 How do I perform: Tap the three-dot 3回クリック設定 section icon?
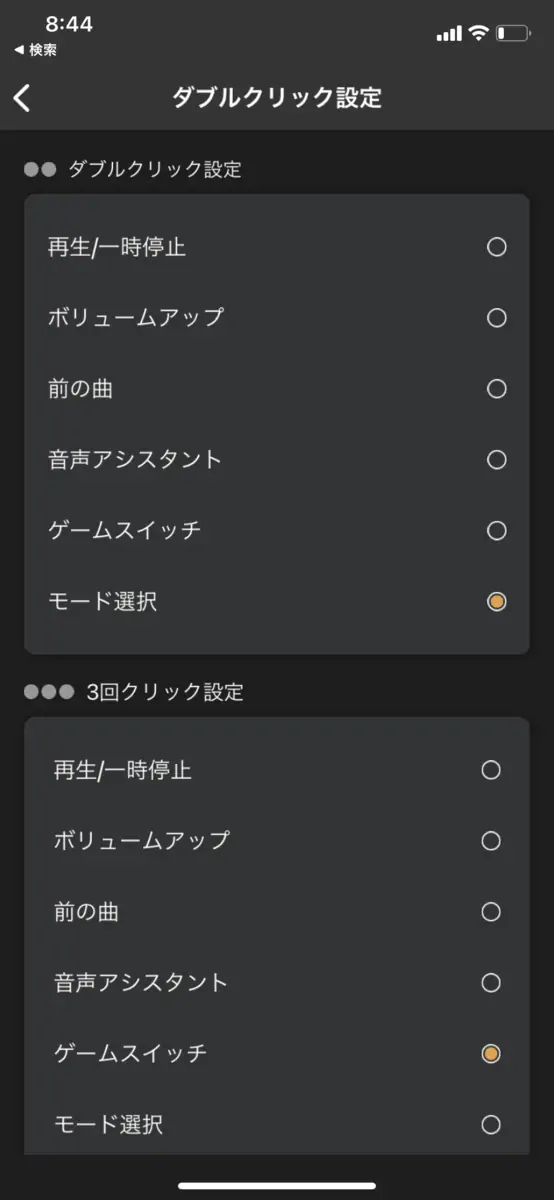click(49, 692)
